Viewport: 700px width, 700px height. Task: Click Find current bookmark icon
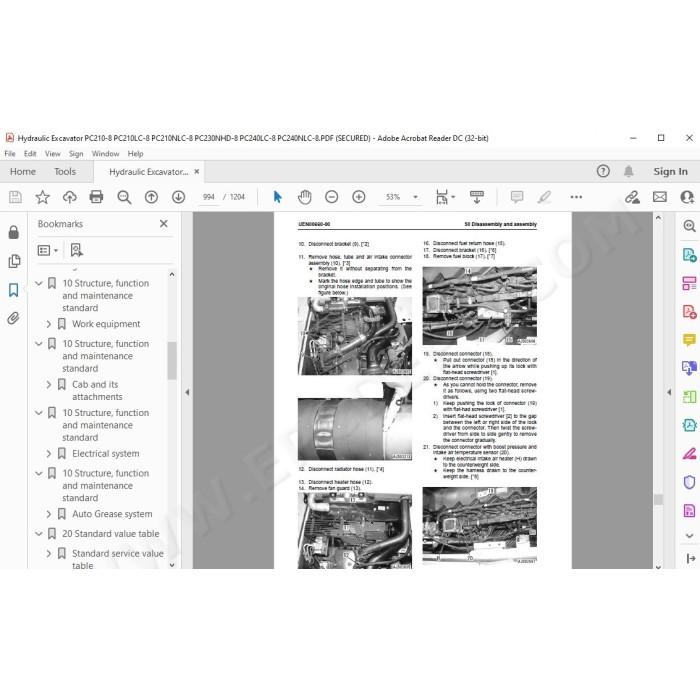click(77, 250)
